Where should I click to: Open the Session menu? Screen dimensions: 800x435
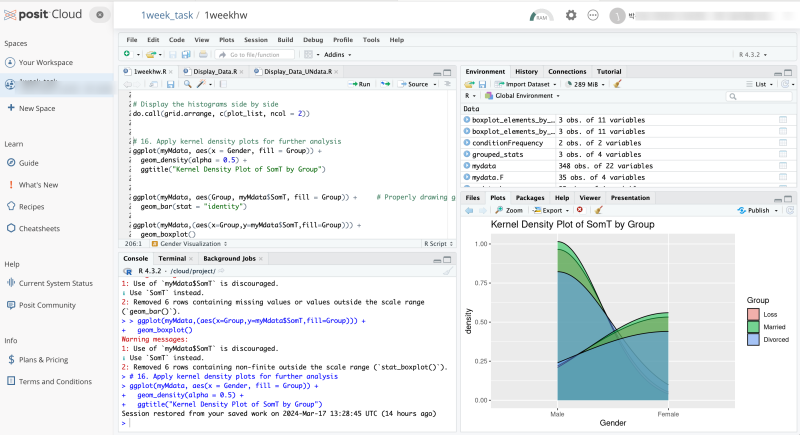(x=256, y=40)
